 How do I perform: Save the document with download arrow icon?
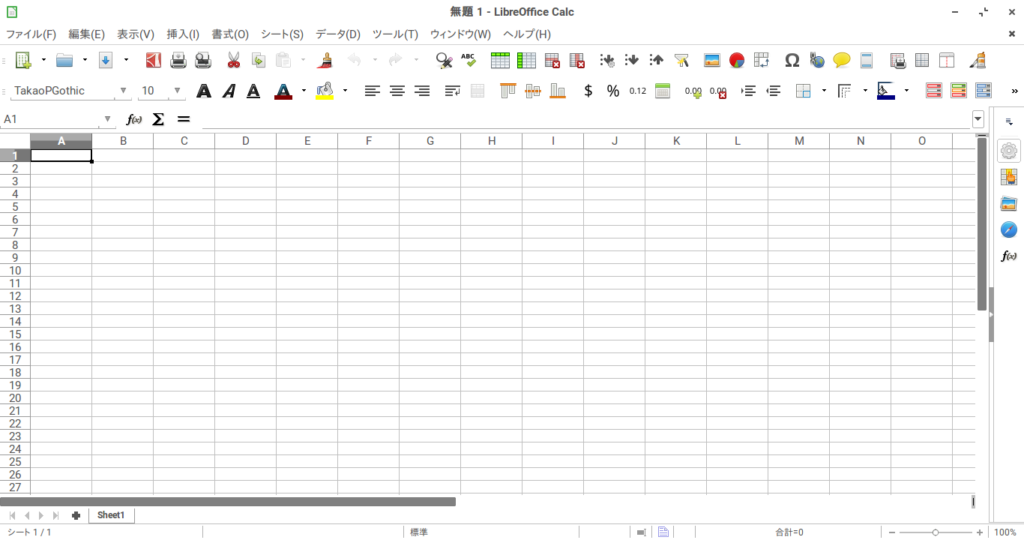coord(105,61)
